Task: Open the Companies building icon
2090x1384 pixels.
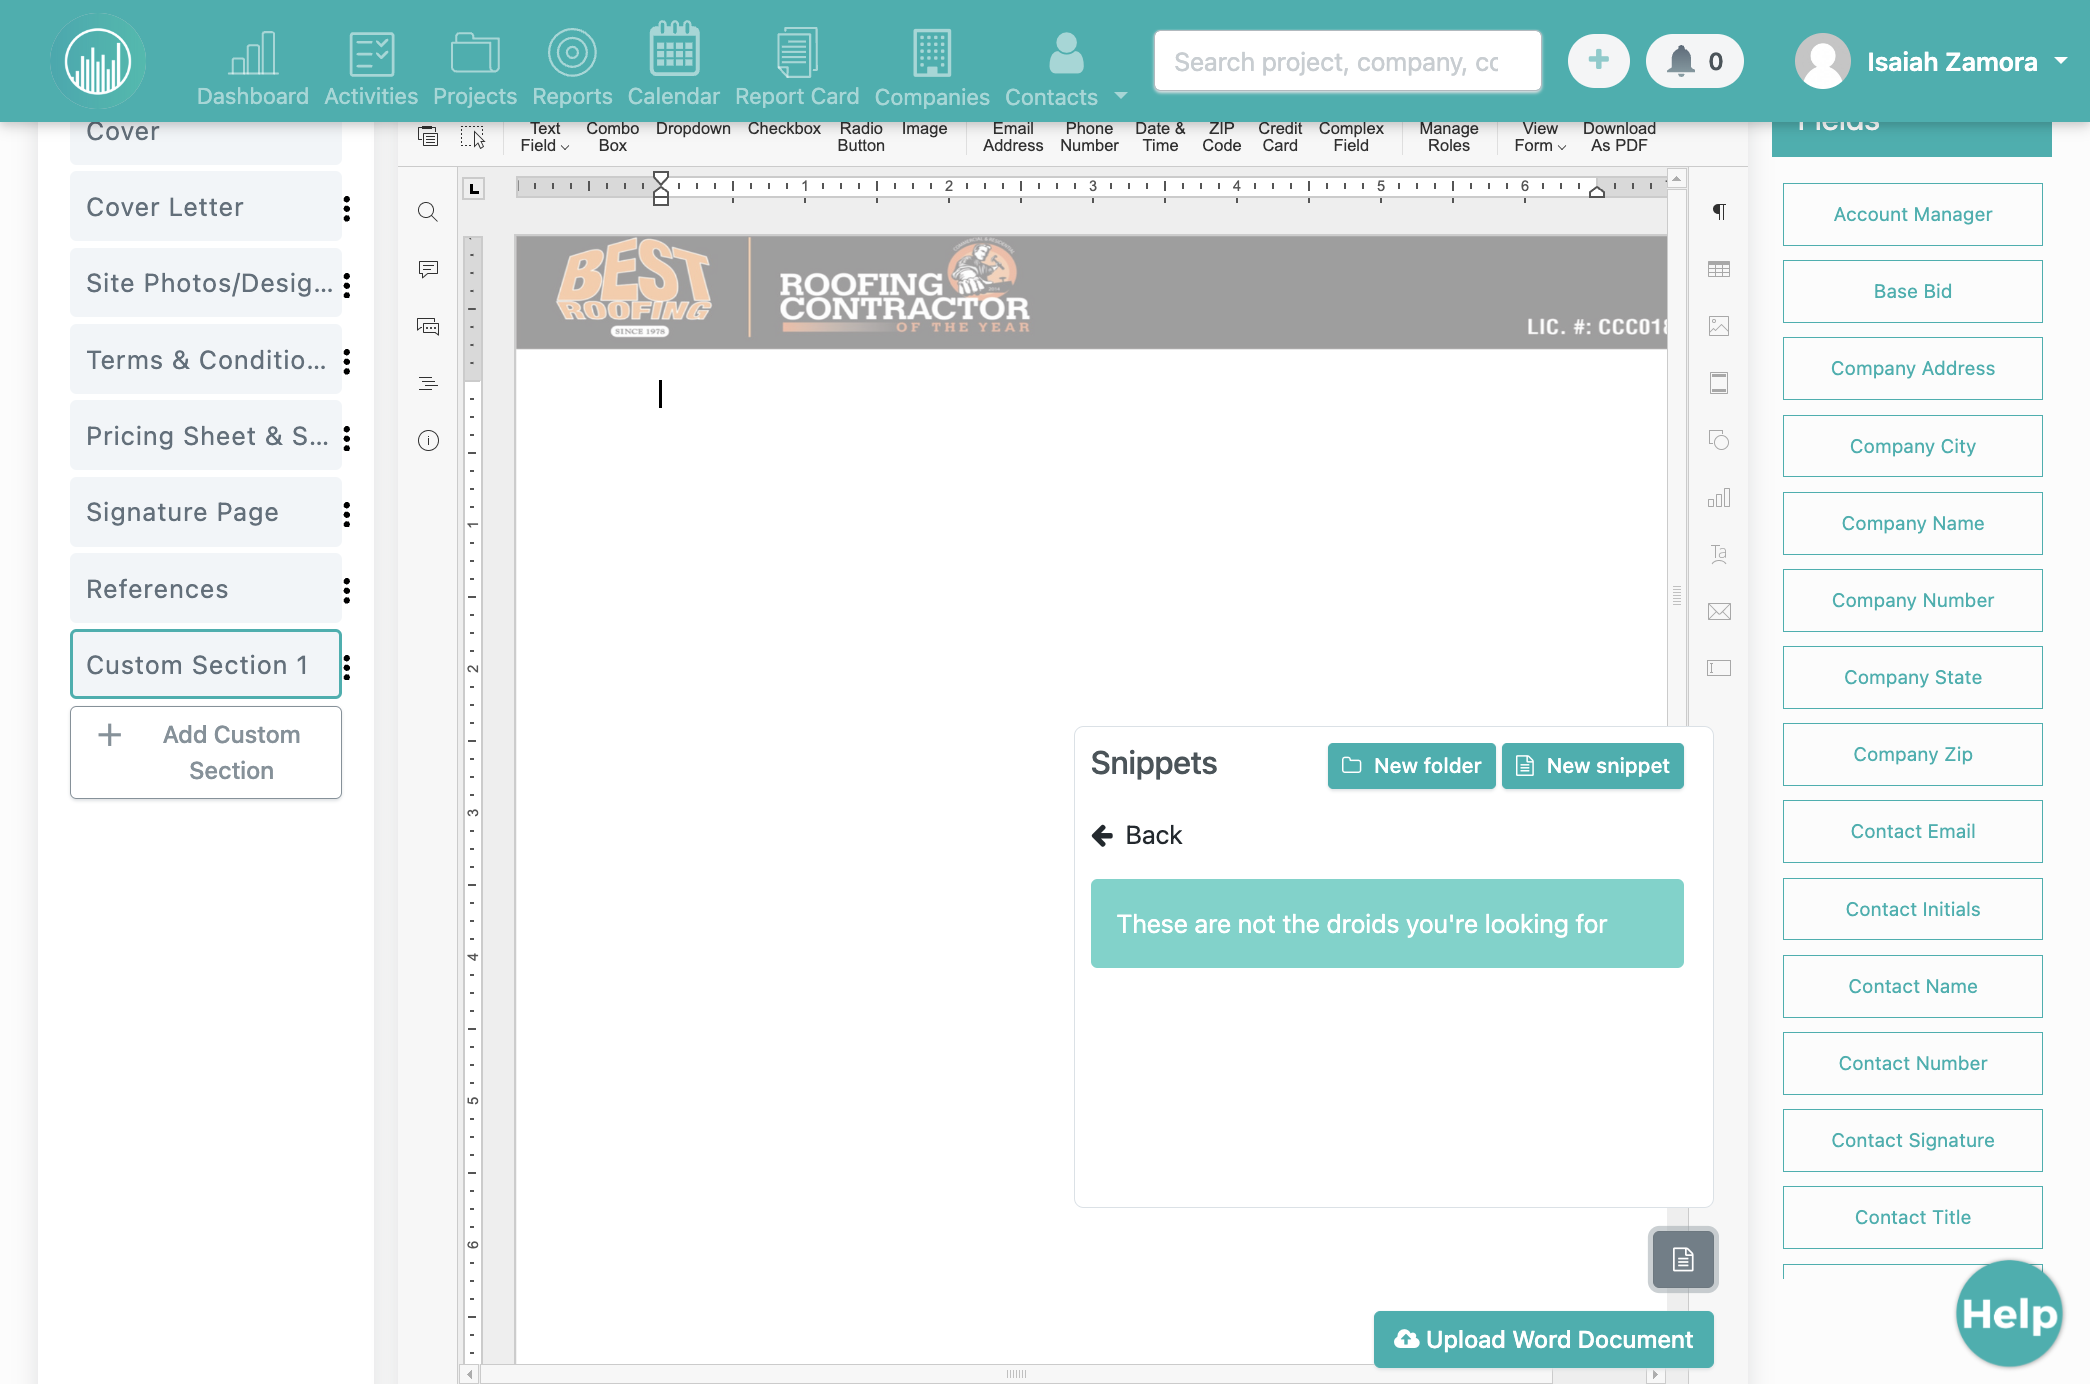Action: tap(932, 52)
